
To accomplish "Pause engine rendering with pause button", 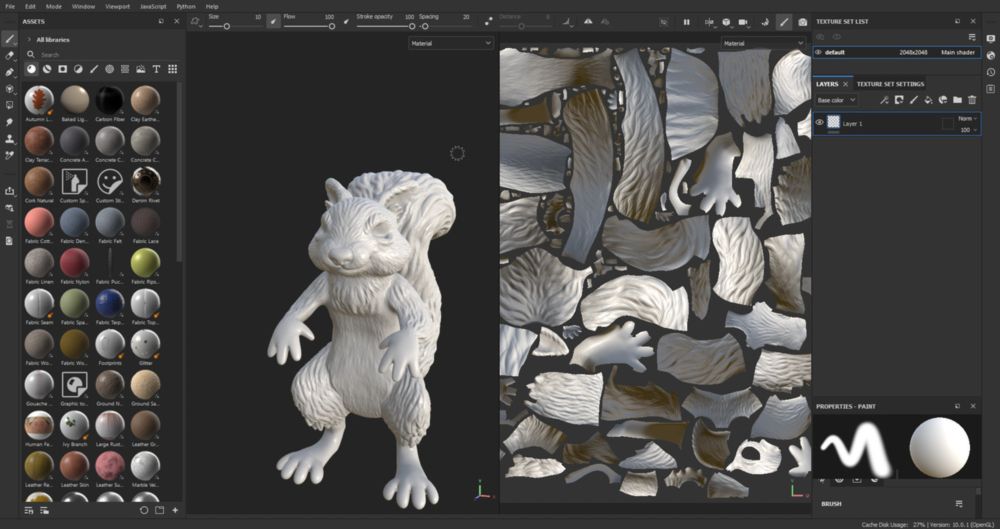I will click(686, 22).
